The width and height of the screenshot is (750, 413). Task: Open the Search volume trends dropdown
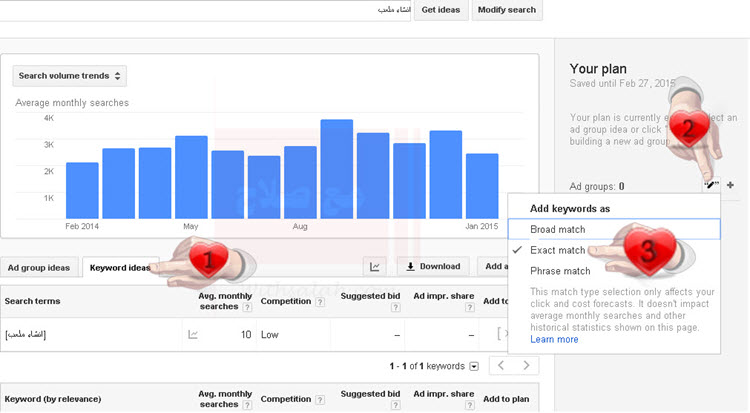click(70, 76)
